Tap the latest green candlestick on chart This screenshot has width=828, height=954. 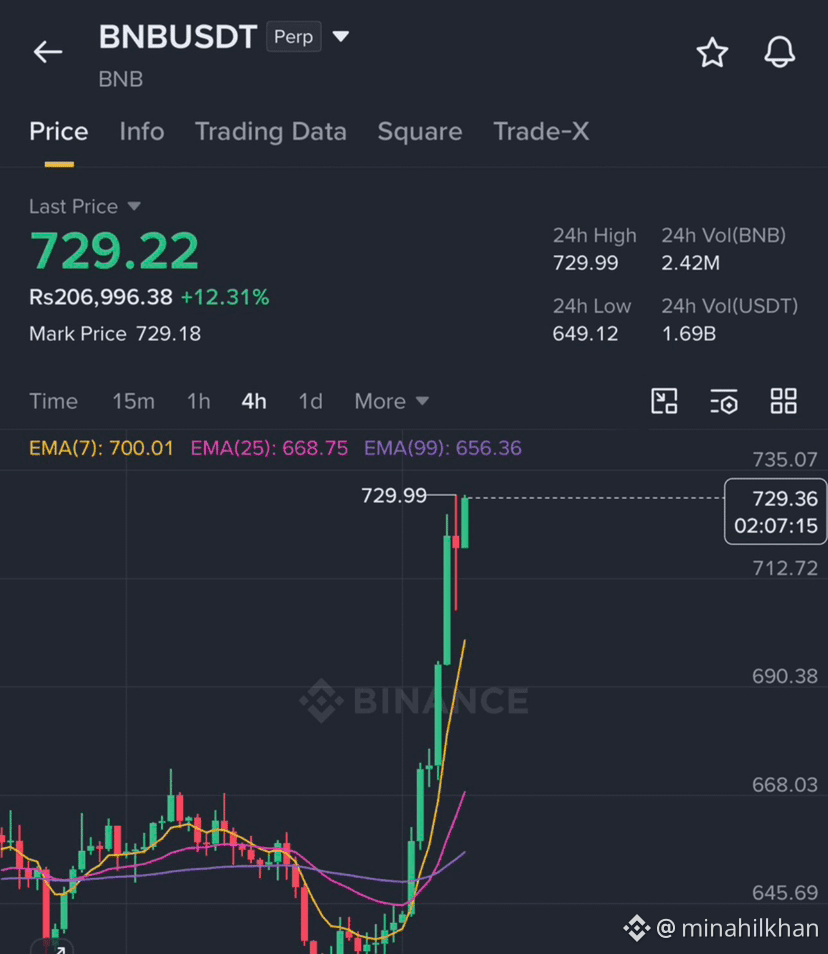tap(465, 523)
